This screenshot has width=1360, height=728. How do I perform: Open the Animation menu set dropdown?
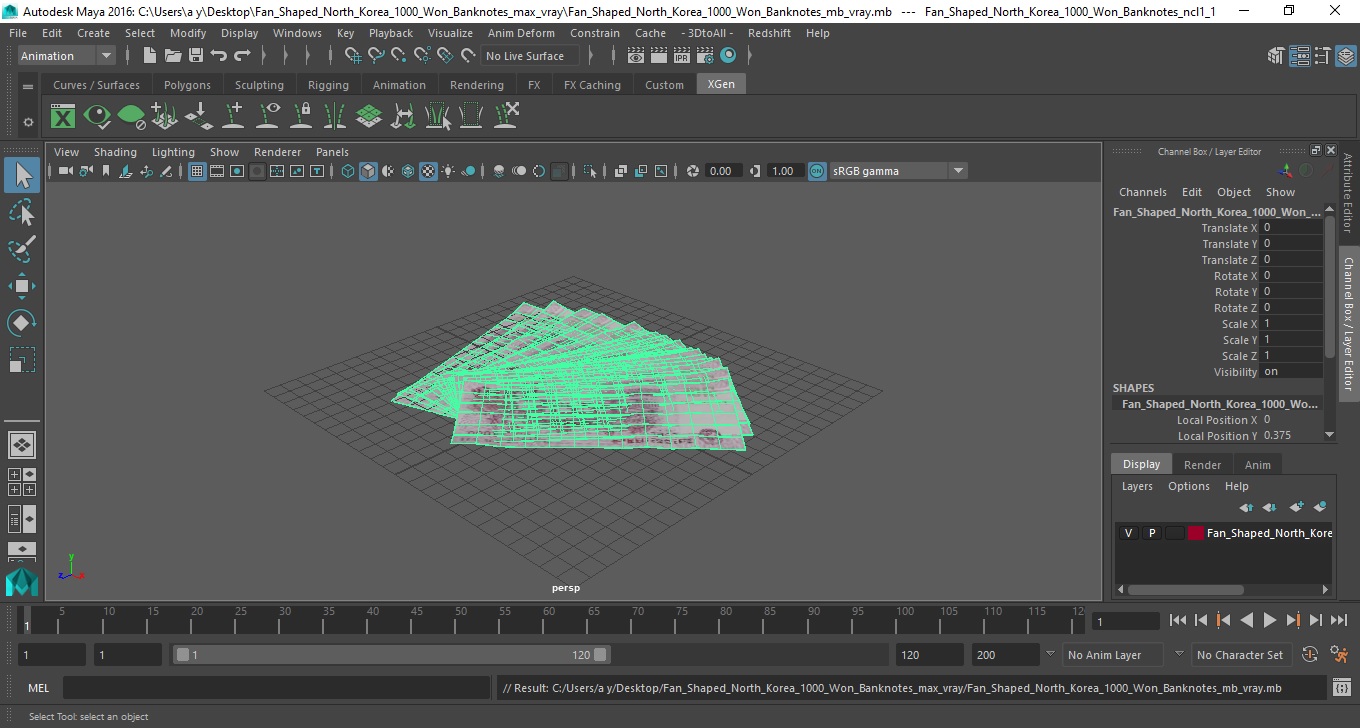(x=66, y=56)
